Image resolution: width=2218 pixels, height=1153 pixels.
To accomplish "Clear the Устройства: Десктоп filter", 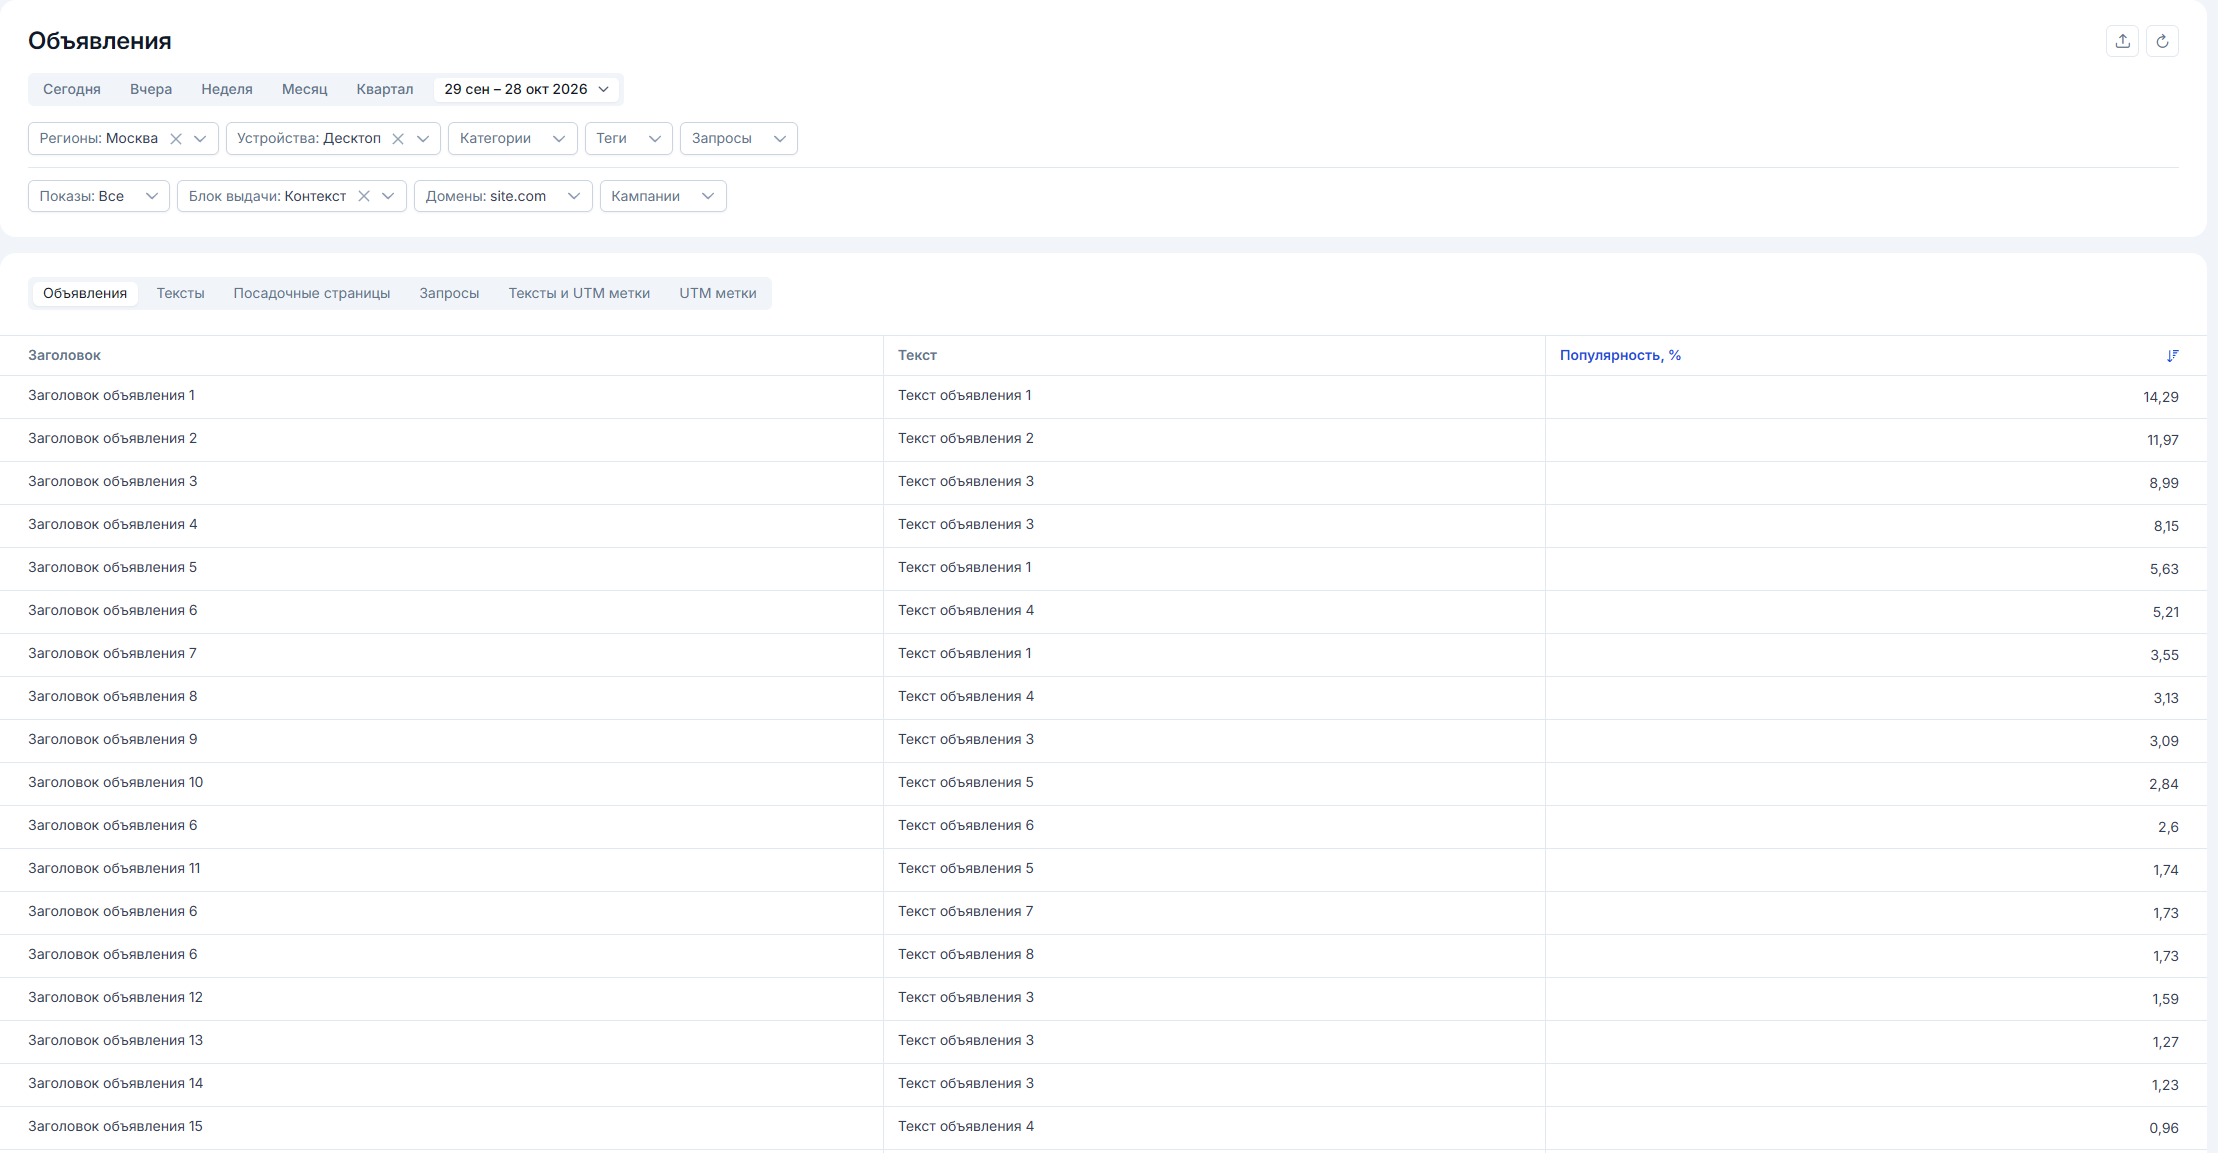I will (x=398, y=139).
